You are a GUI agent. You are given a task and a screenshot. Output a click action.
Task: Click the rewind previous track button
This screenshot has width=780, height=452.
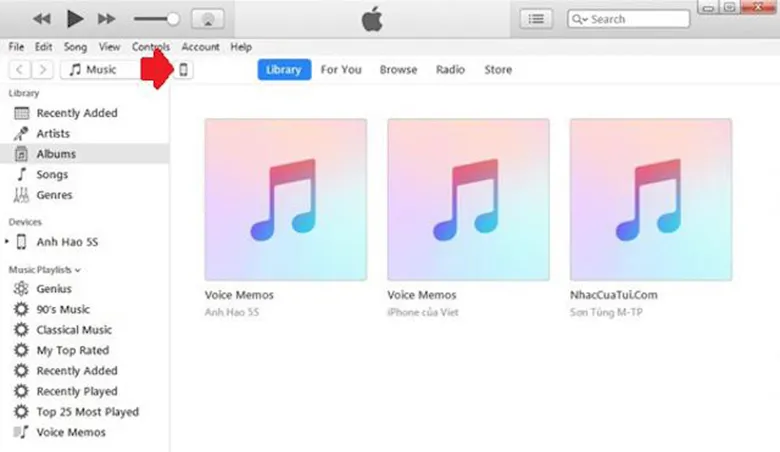coord(42,19)
